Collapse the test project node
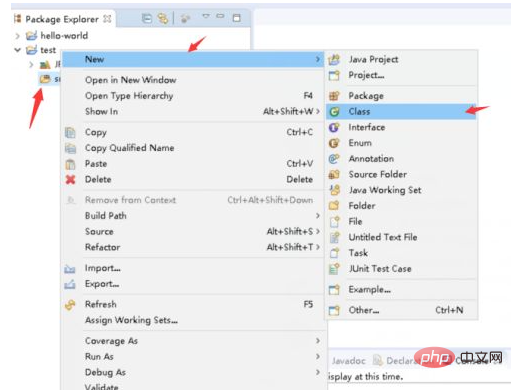 [17, 50]
